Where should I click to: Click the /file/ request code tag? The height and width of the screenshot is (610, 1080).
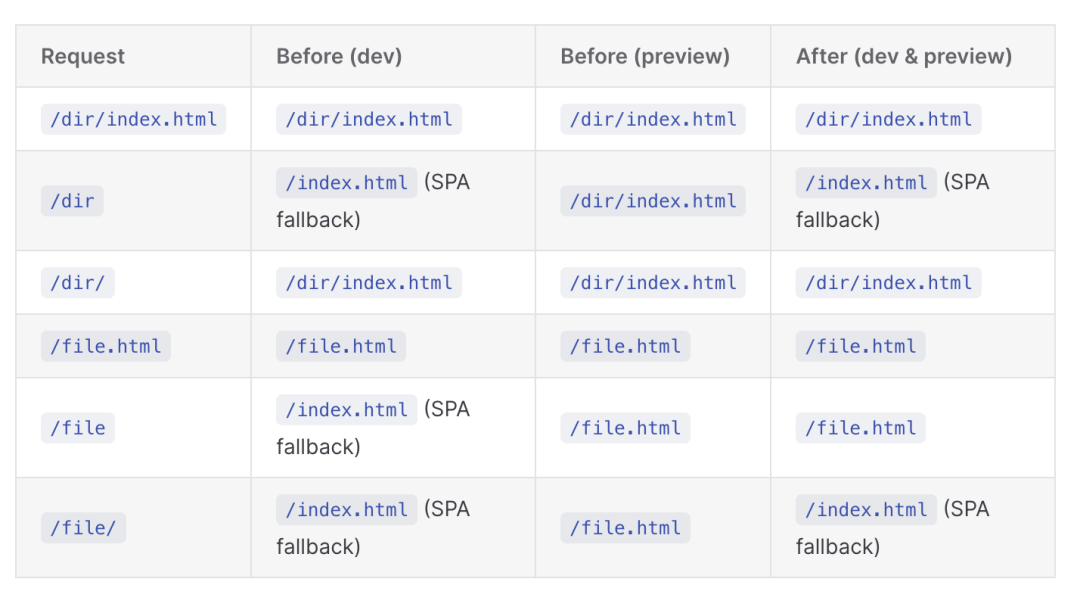[83, 527]
